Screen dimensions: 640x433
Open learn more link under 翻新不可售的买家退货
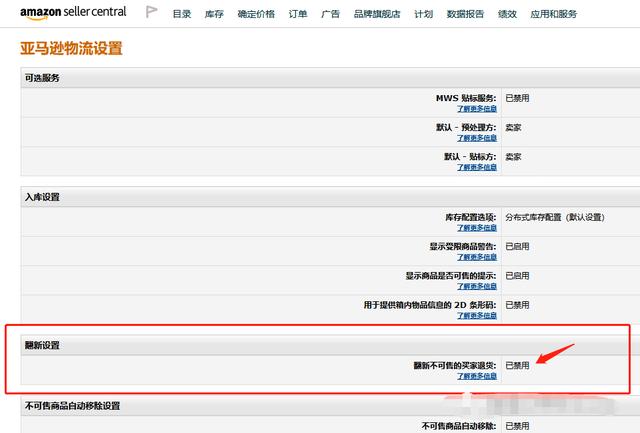point(477,376)
